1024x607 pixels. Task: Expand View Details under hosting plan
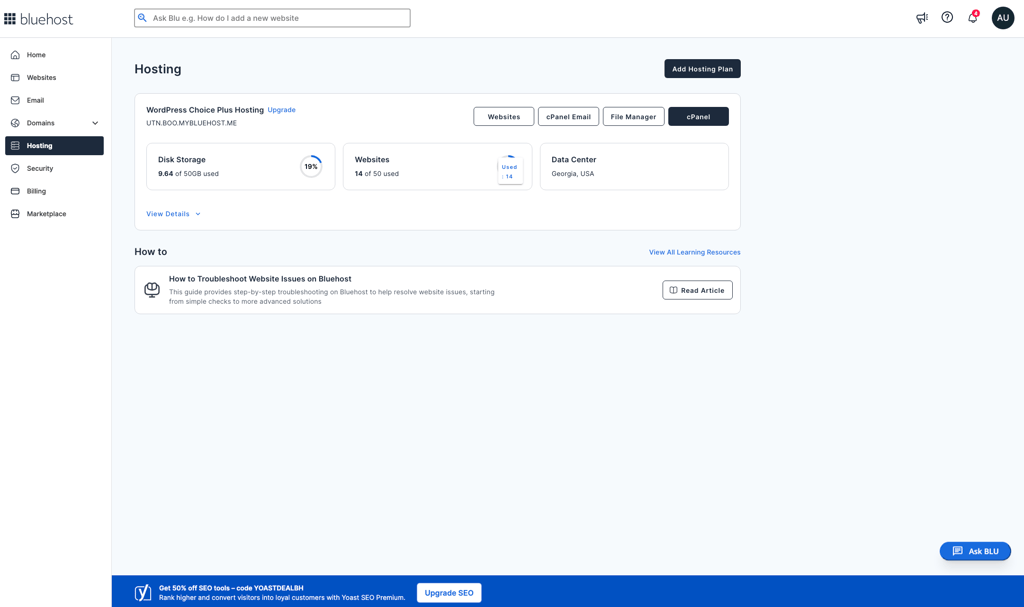pyautogui.click(x=173, y=214)
